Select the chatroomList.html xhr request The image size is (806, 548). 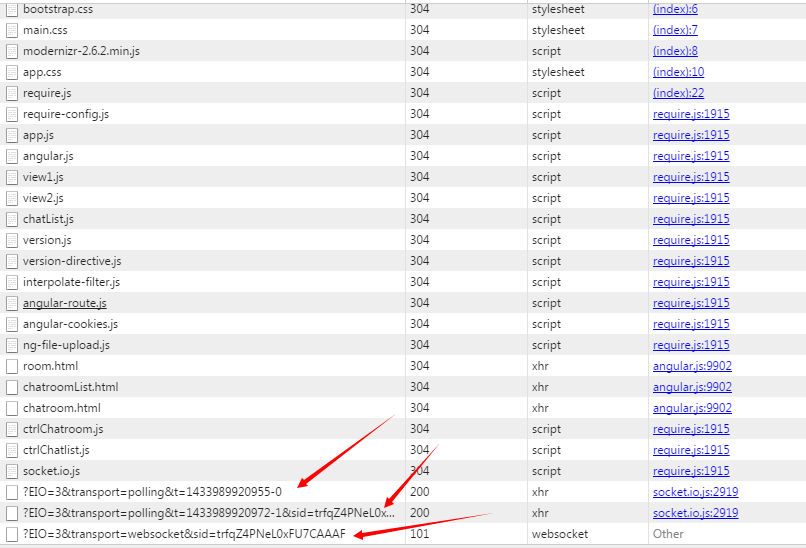(x=70, y=387)
